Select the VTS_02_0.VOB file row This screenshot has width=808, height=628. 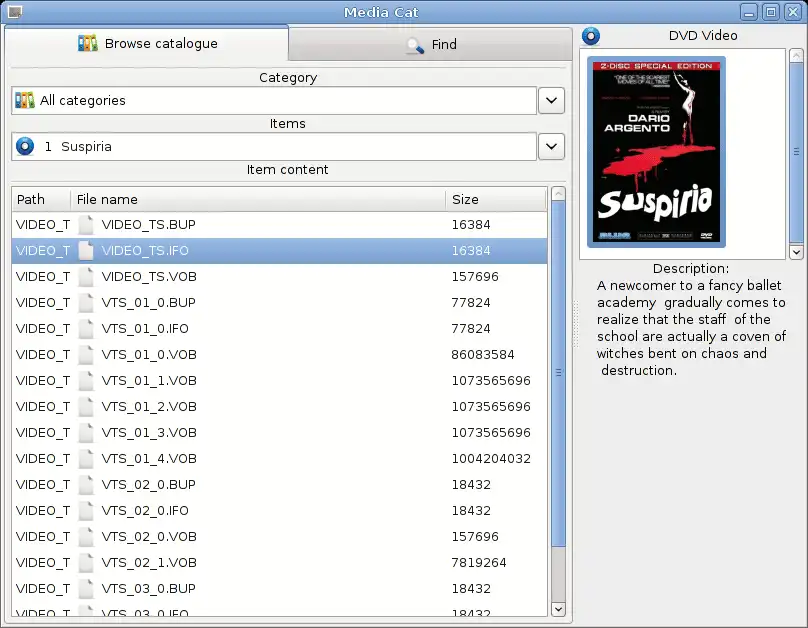[x=279, y=537]
